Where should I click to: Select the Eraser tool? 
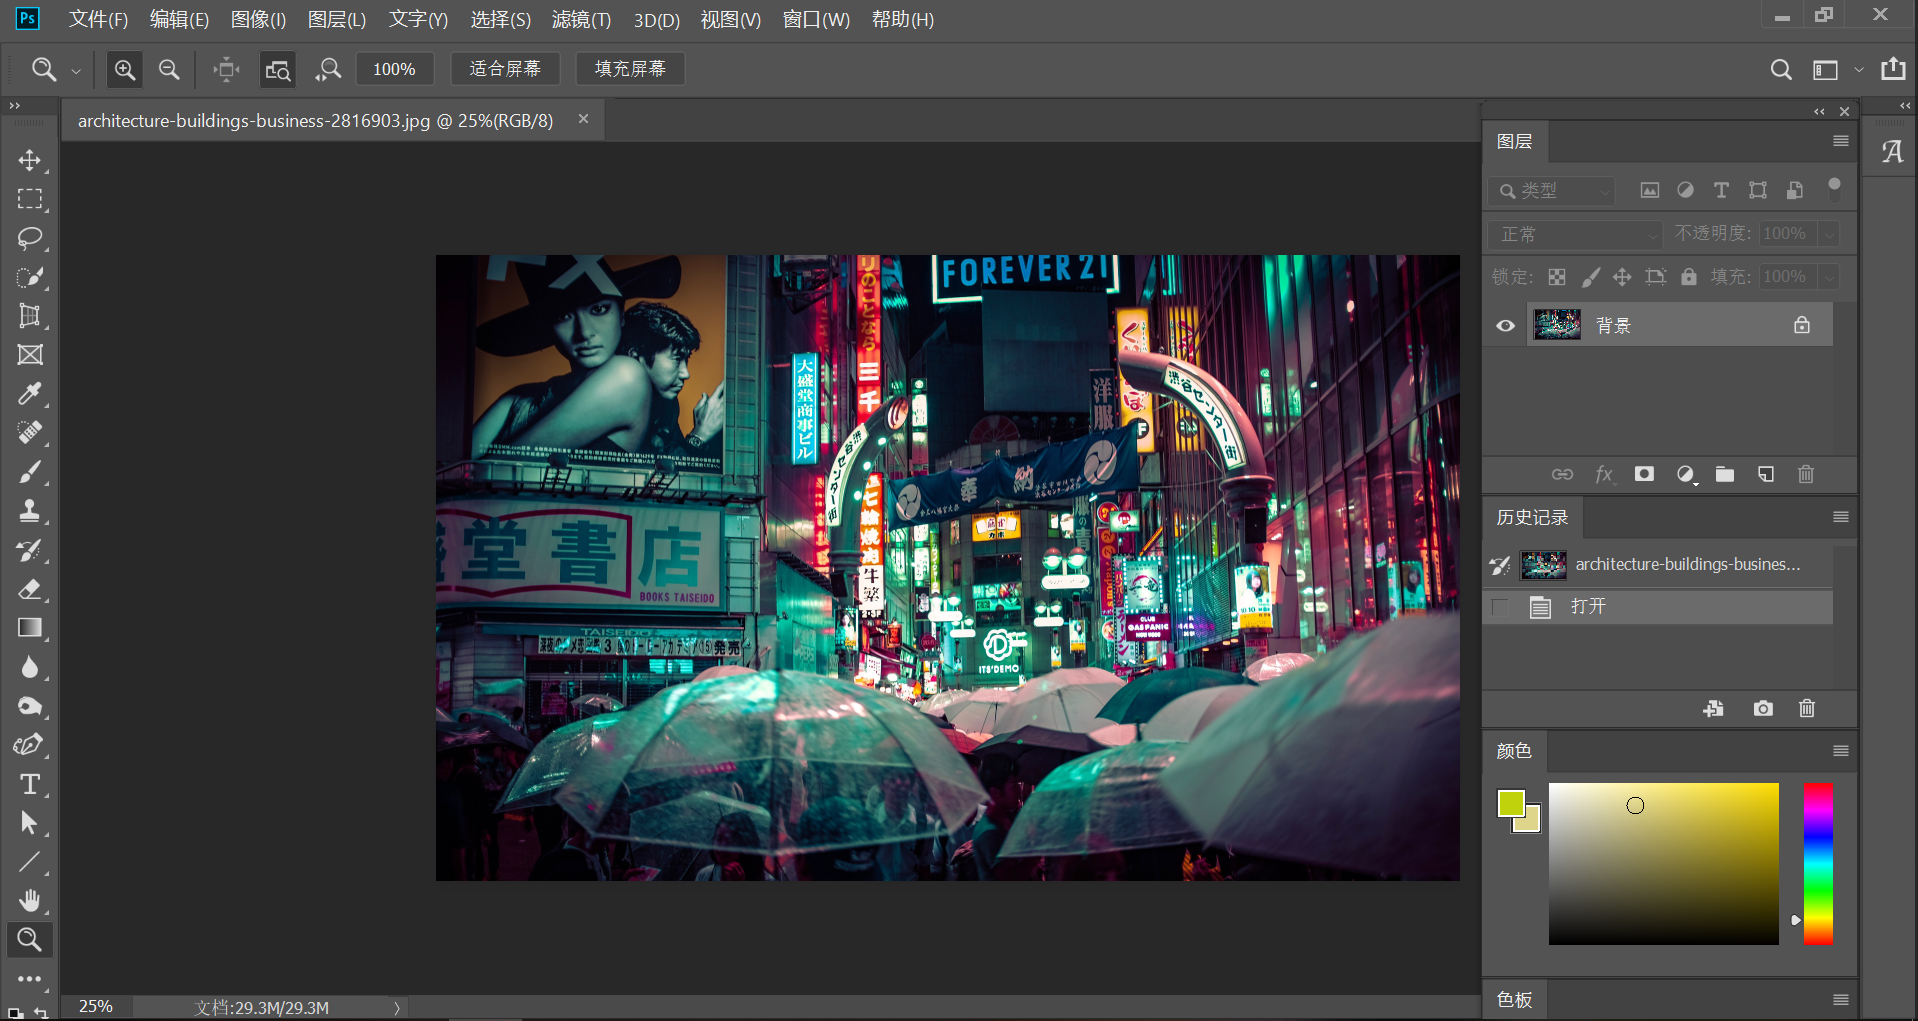(x=30, y=589)
